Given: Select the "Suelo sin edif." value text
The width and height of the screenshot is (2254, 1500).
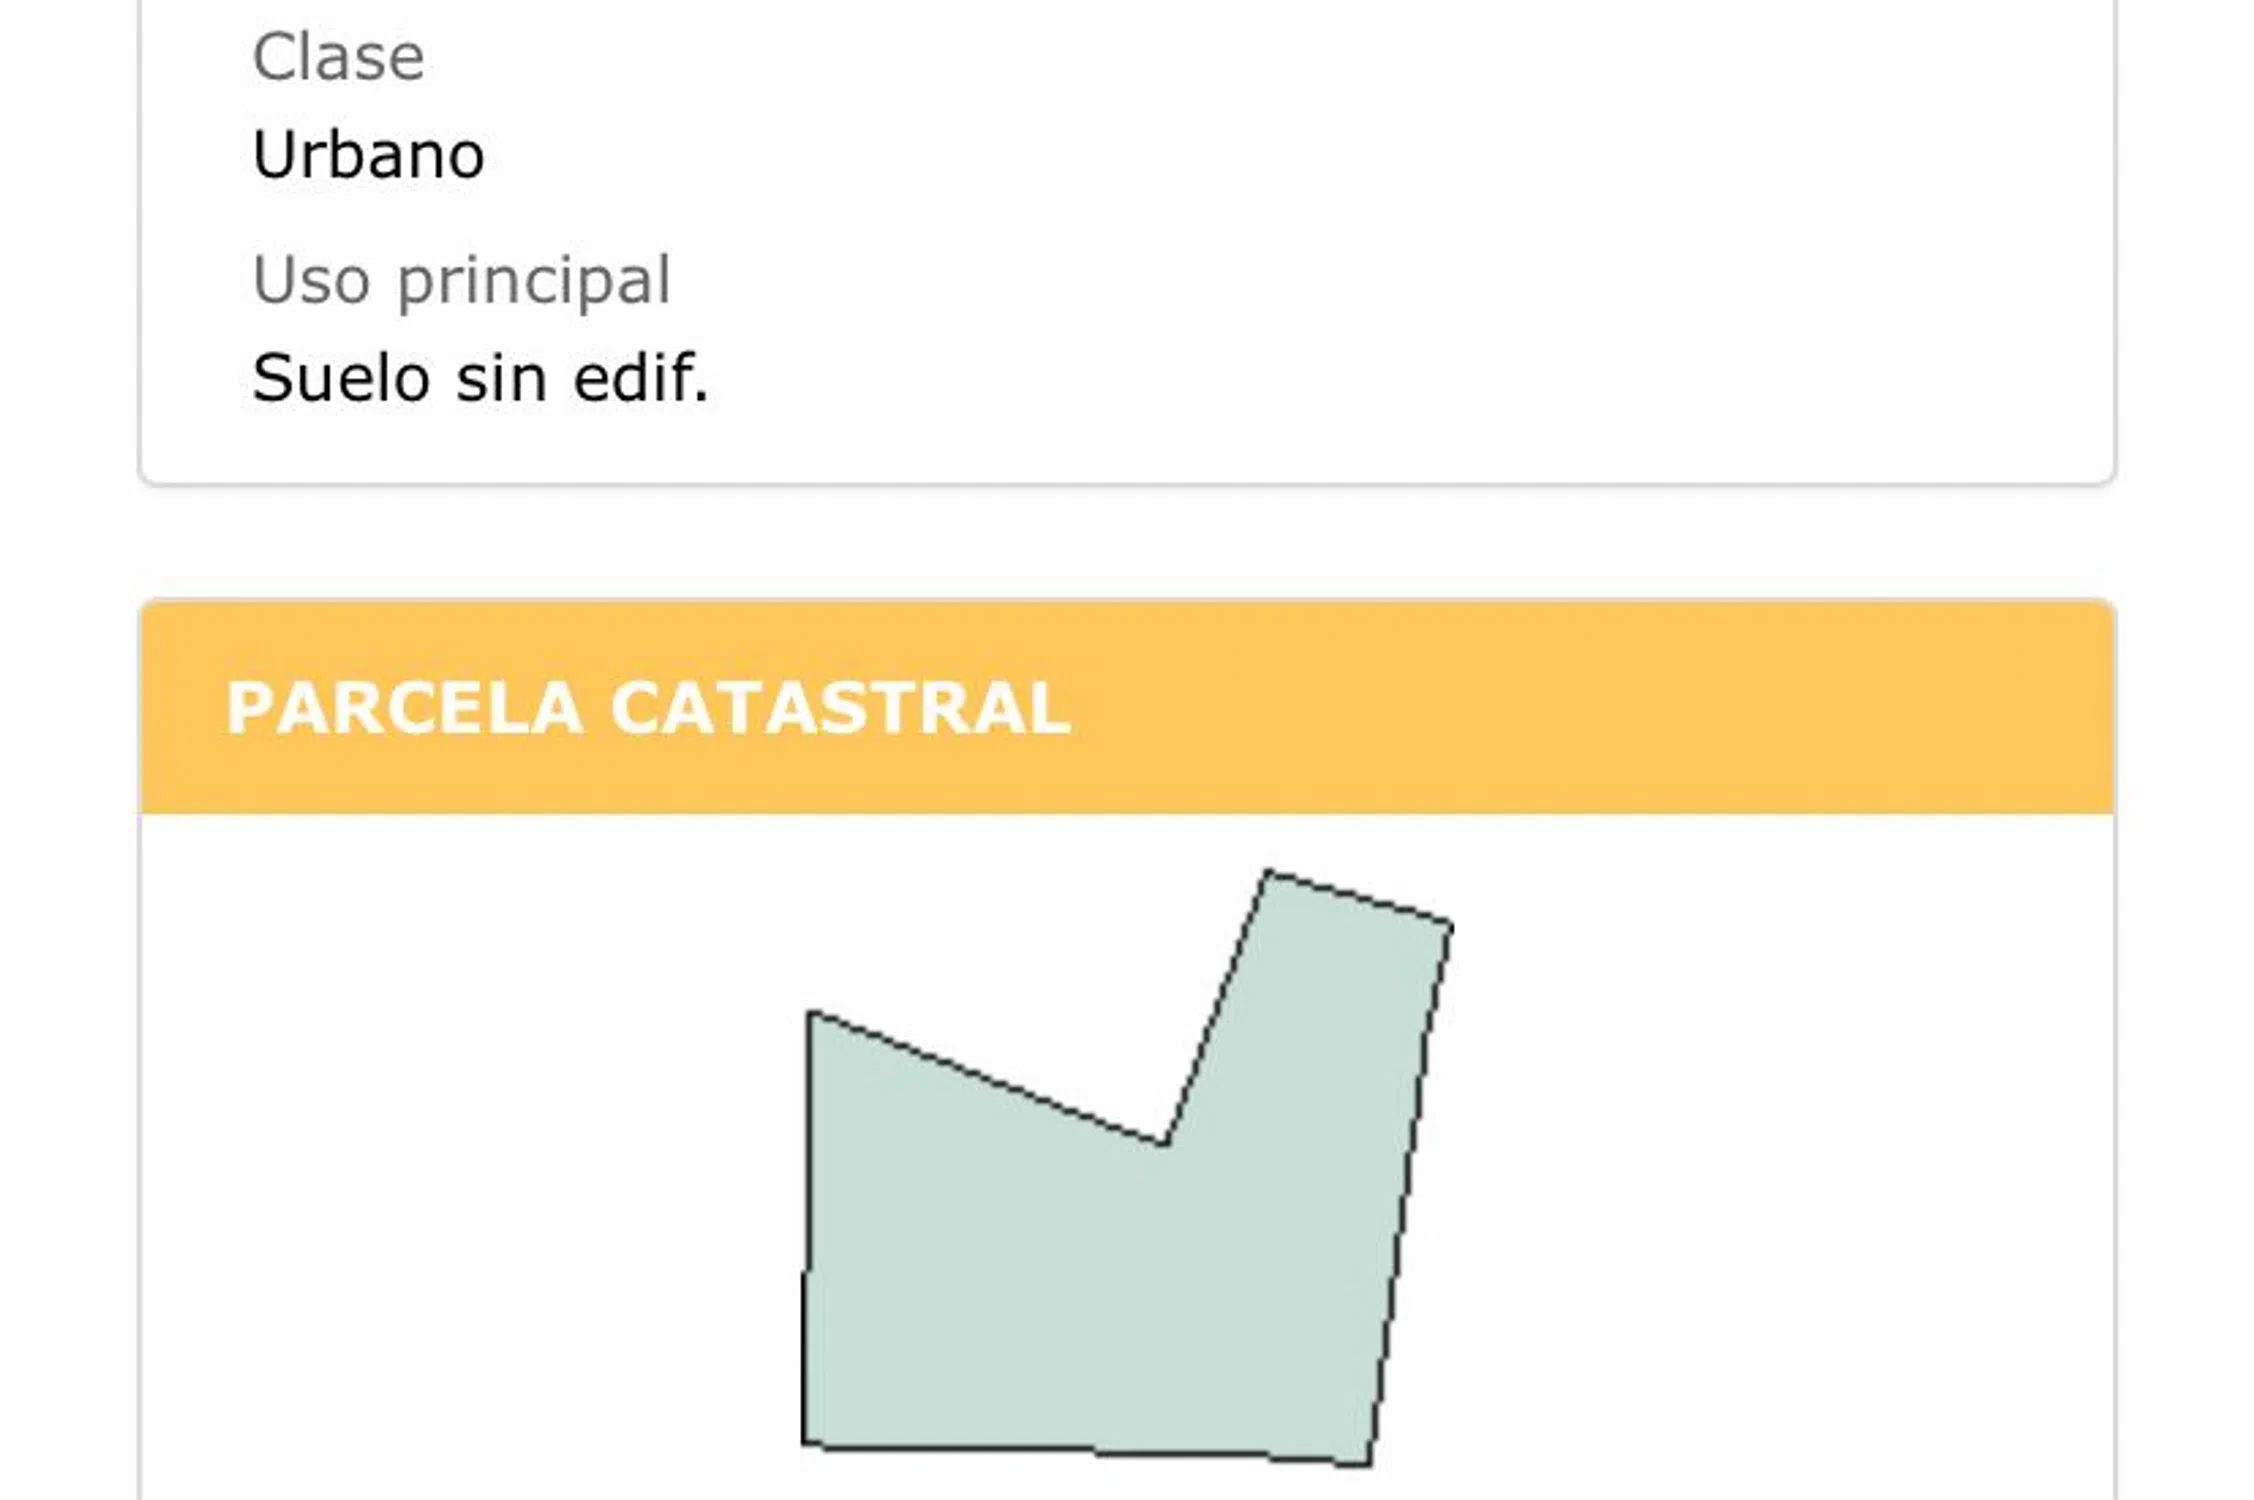Looking at the screenshot, I should (x=480, y=378).
